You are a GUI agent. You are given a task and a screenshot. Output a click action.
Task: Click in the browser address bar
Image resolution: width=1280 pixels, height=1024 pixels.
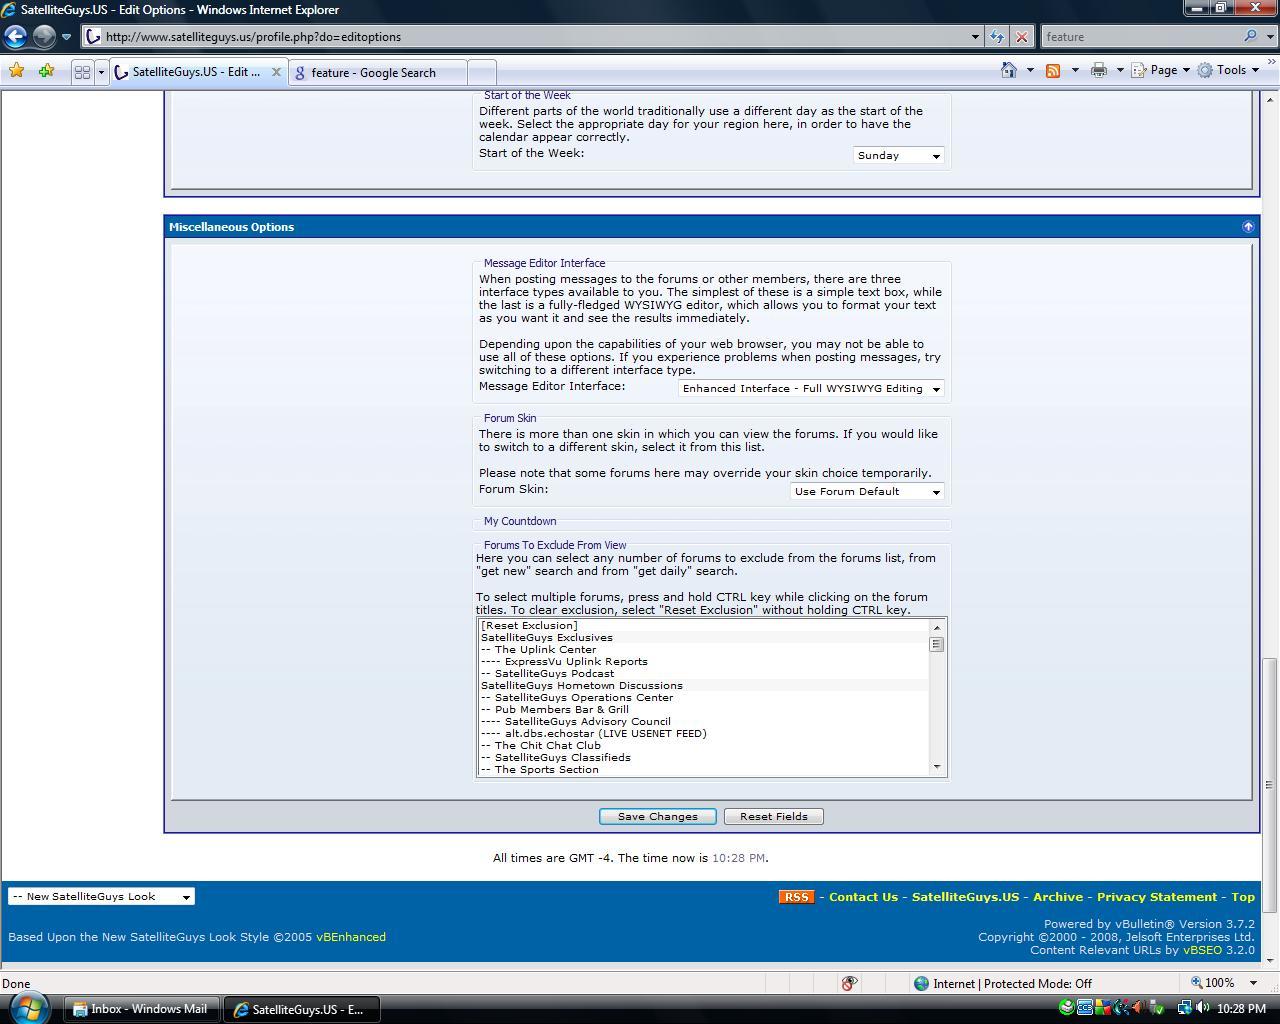[x=530, y=37]
